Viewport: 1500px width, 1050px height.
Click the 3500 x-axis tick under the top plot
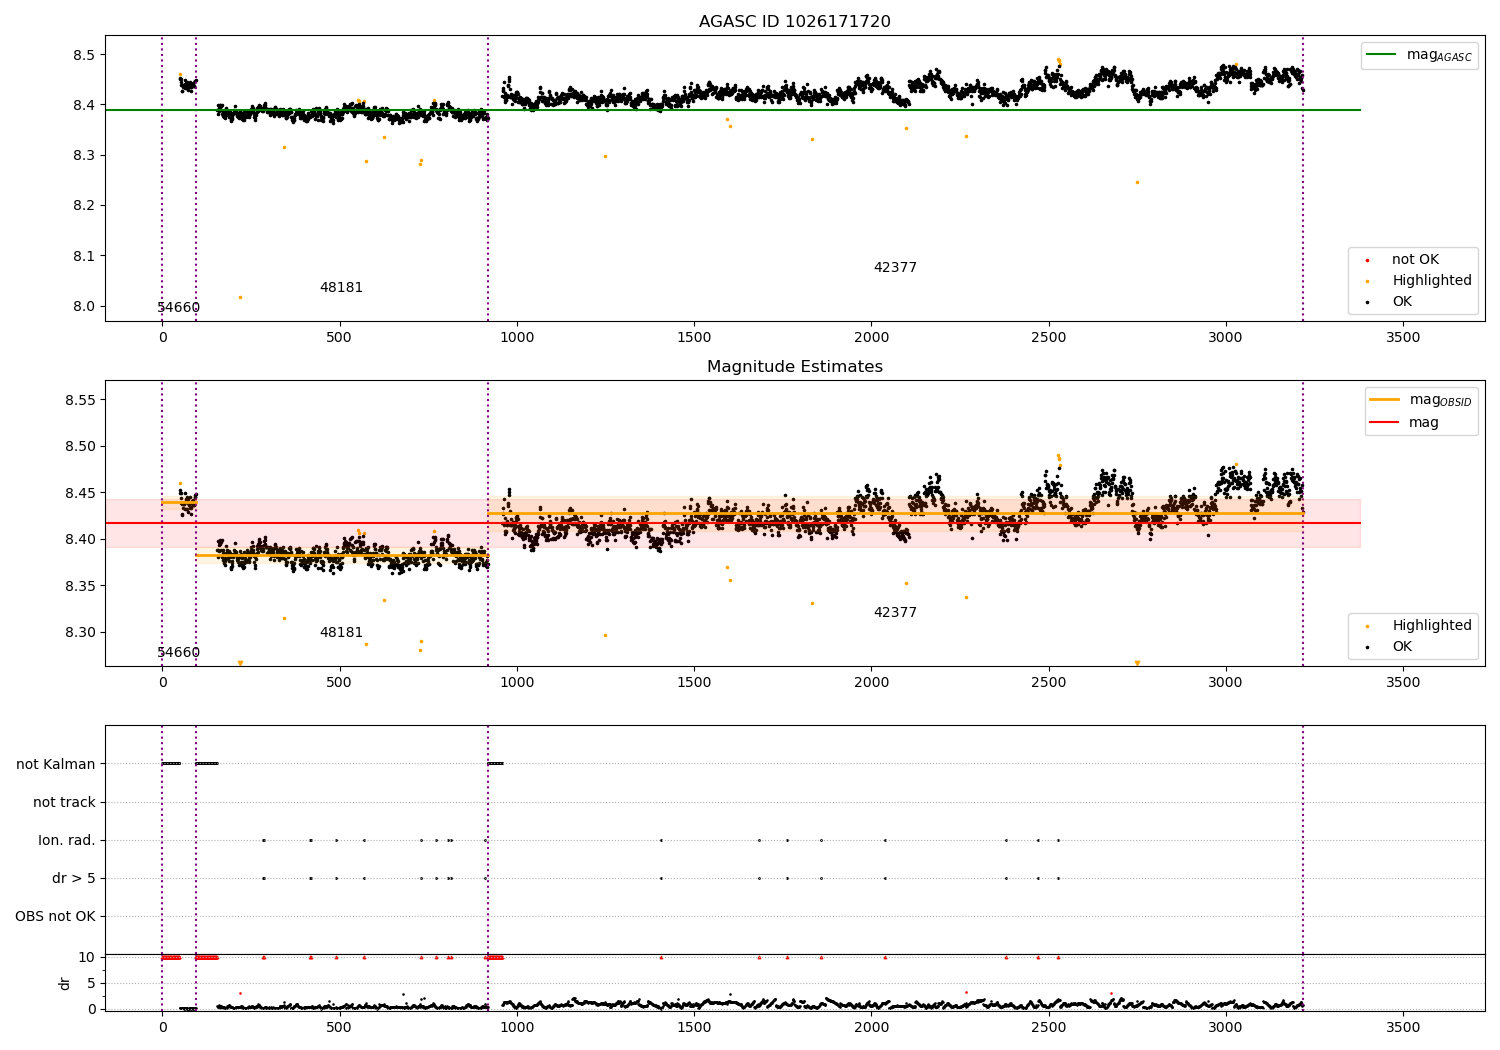1403,338
